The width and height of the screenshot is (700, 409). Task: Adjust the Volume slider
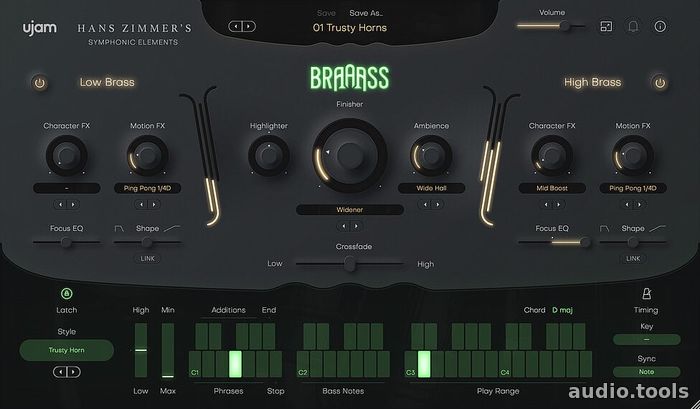tap(551, 26)
